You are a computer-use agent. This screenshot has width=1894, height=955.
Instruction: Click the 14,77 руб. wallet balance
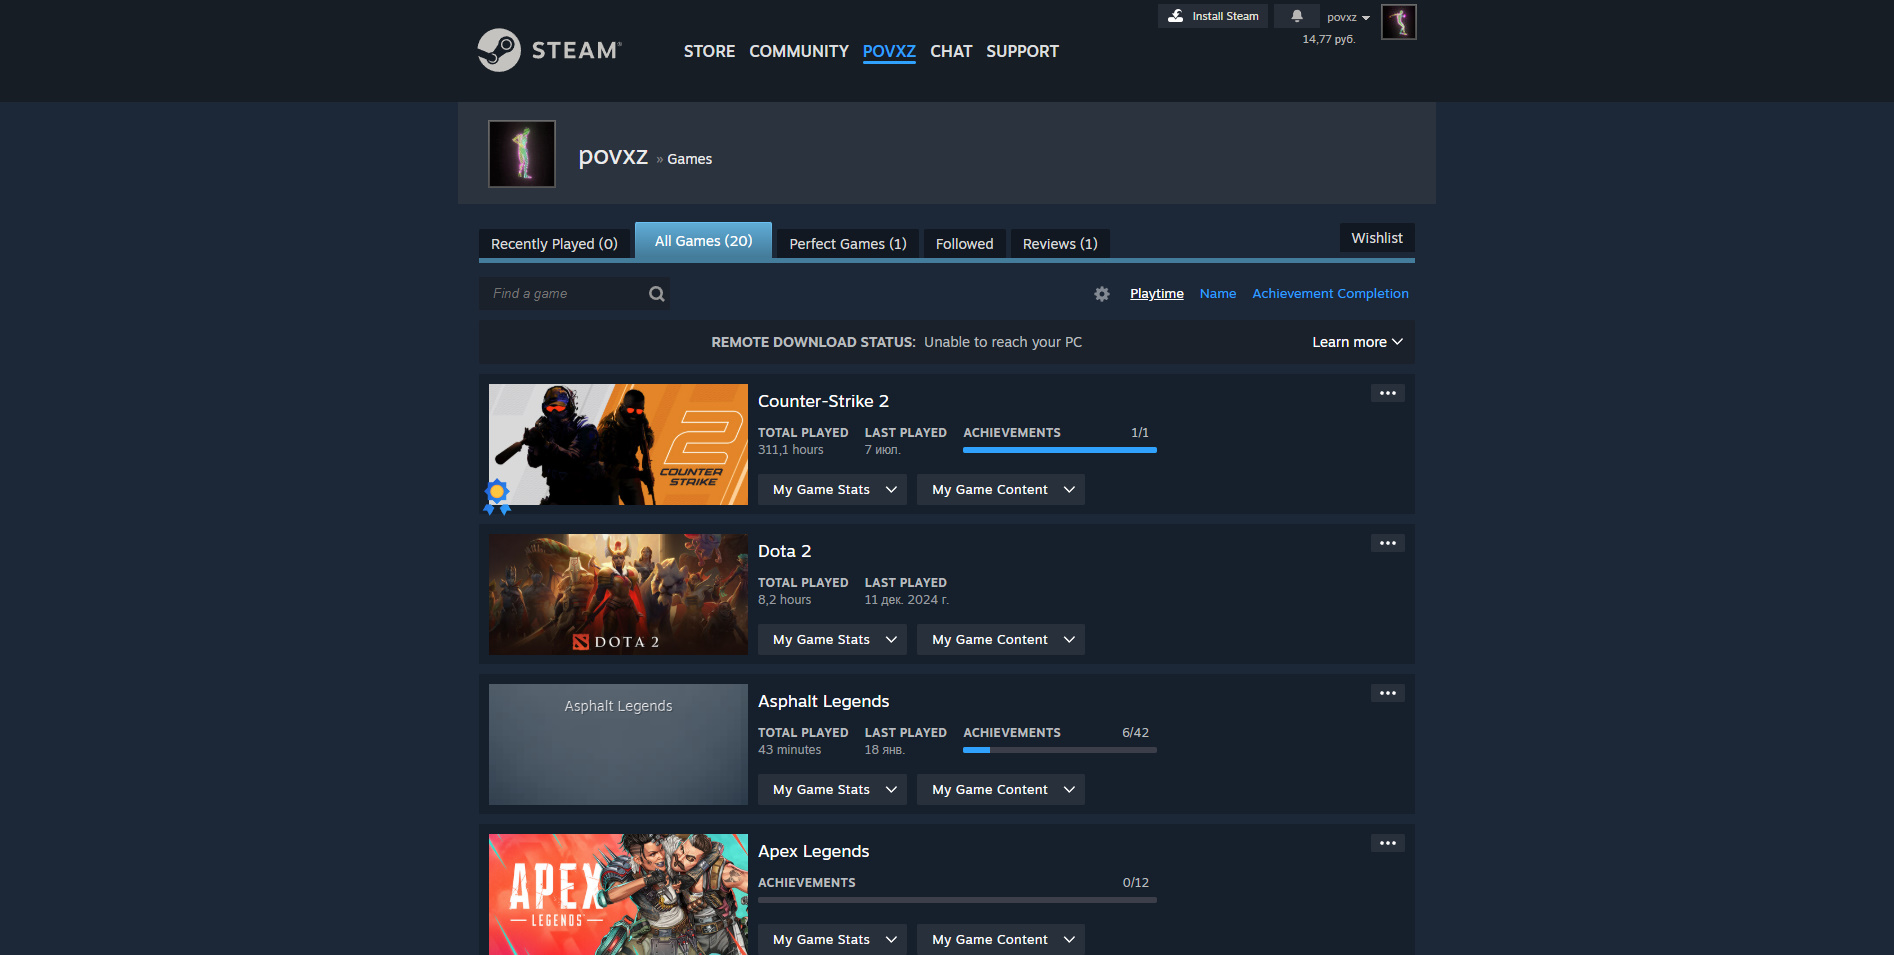[1328, 39]
